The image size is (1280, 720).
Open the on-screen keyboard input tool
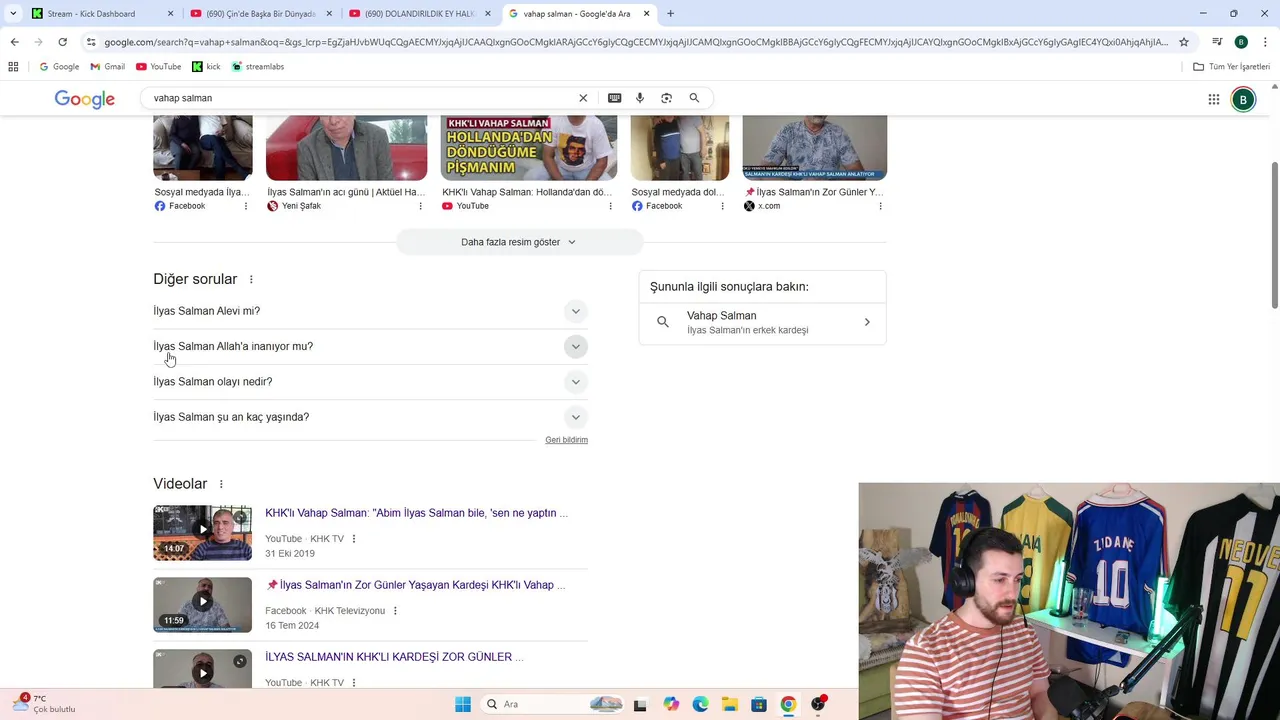[x=614, y=98]
